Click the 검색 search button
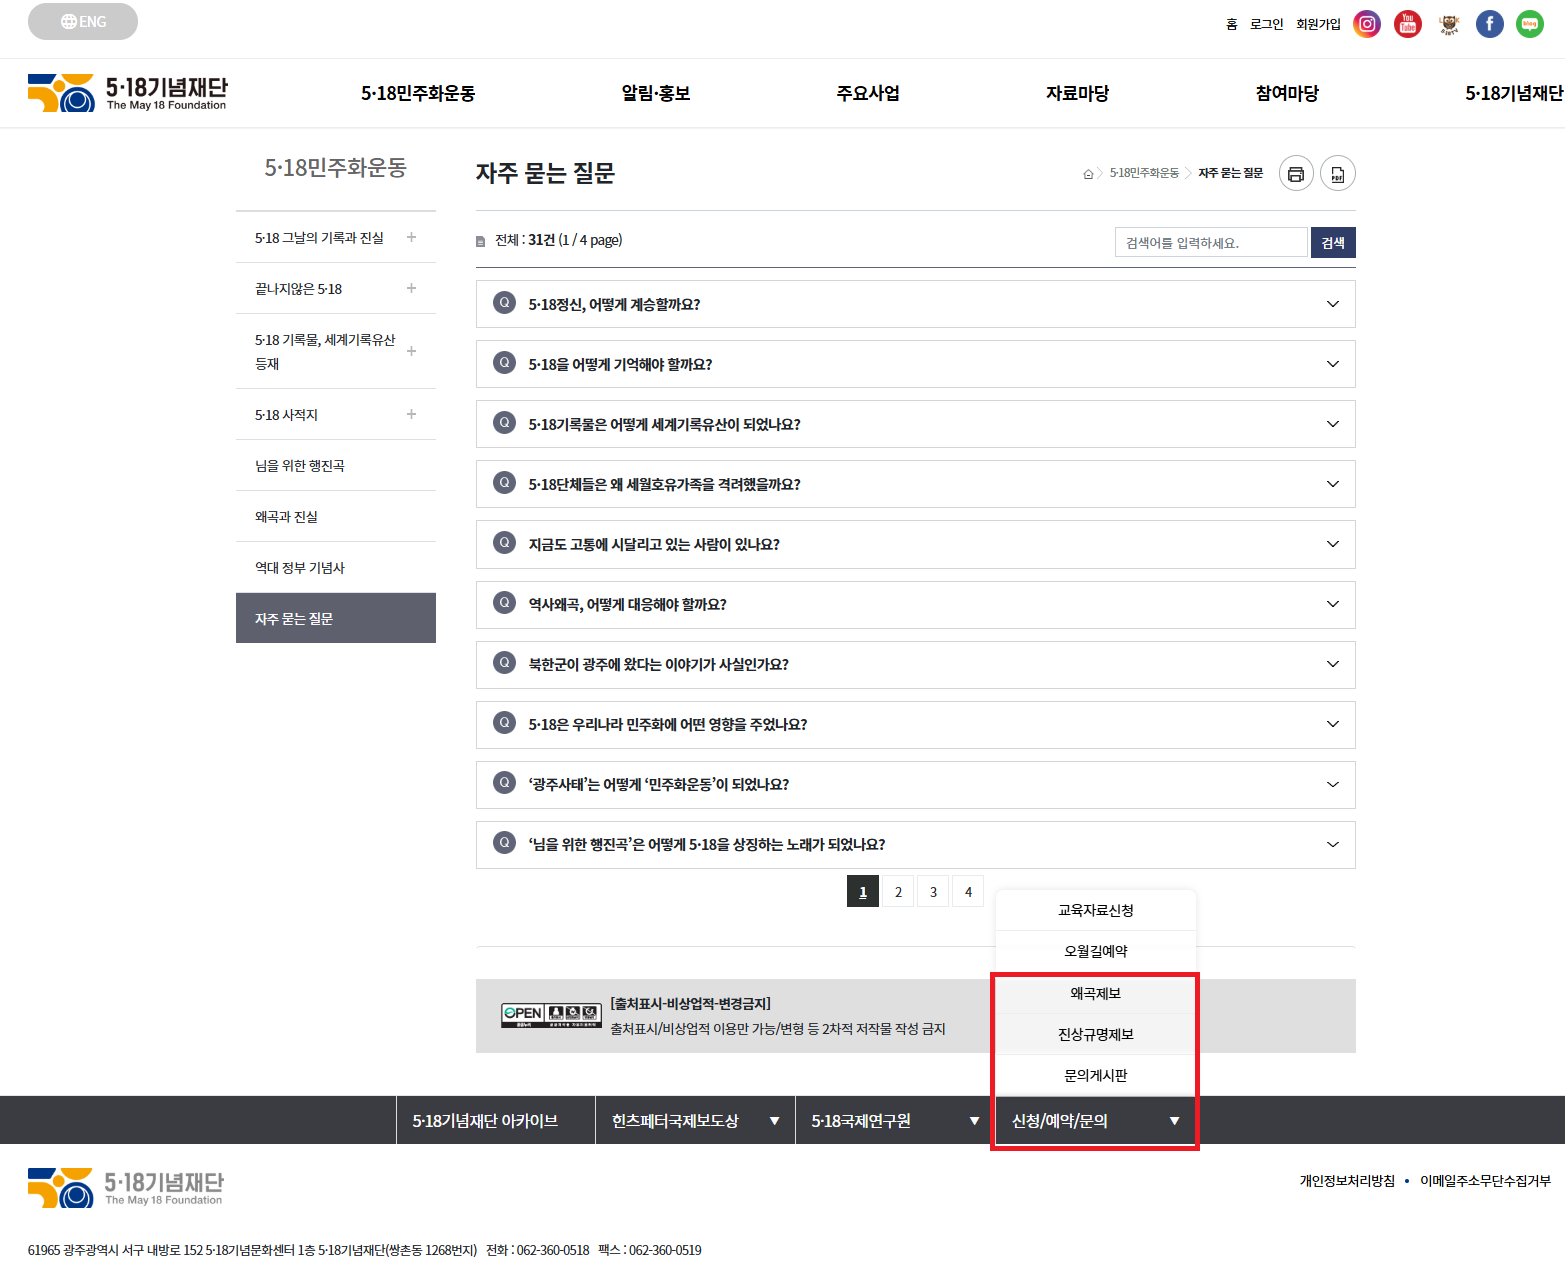The width and height of the screenshot is (1565, 1261). (x=1333, y=241)
